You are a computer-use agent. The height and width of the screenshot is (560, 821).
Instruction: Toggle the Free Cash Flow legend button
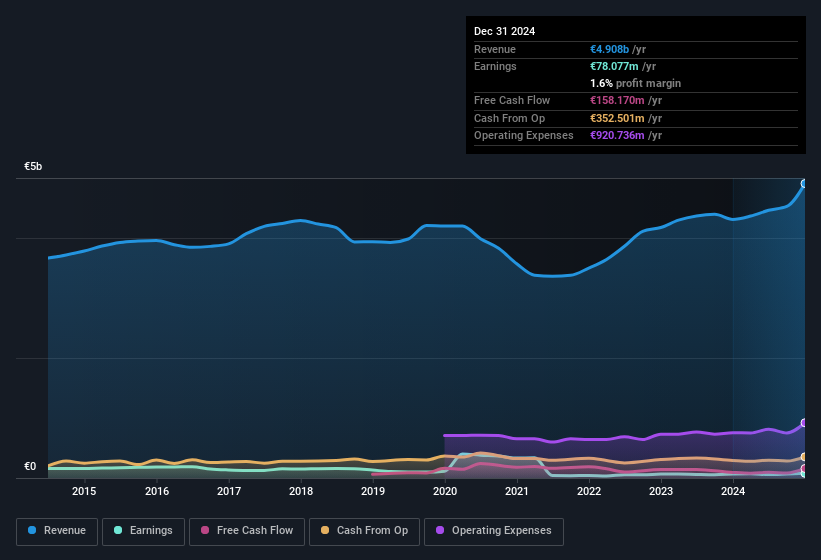point(247,531)
